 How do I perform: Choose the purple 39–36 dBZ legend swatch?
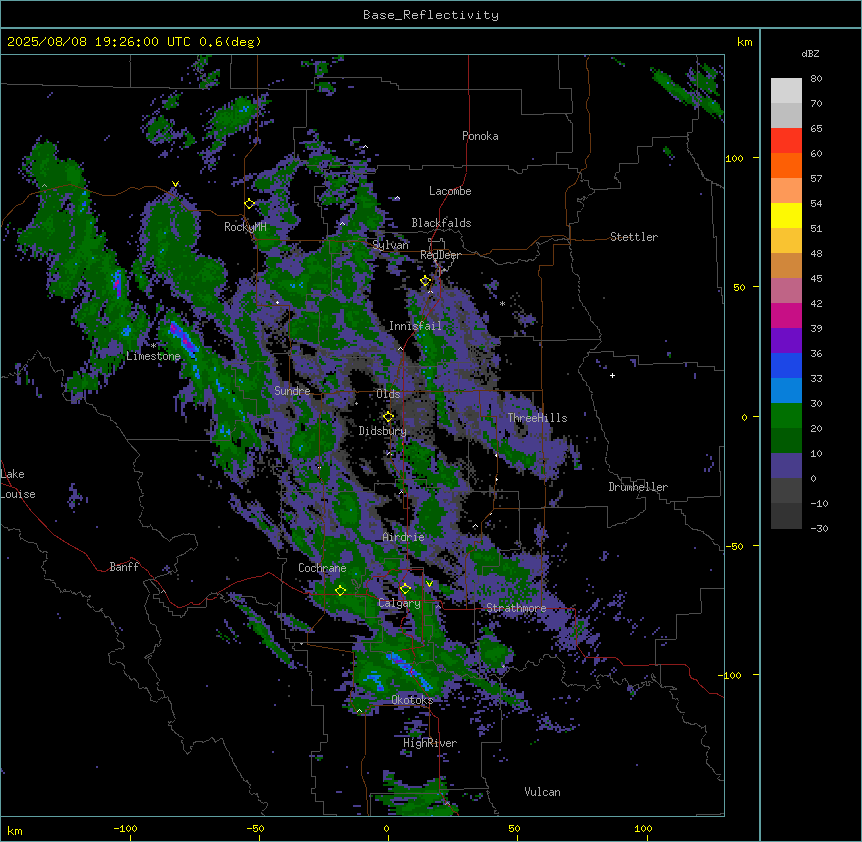(786, 341)
